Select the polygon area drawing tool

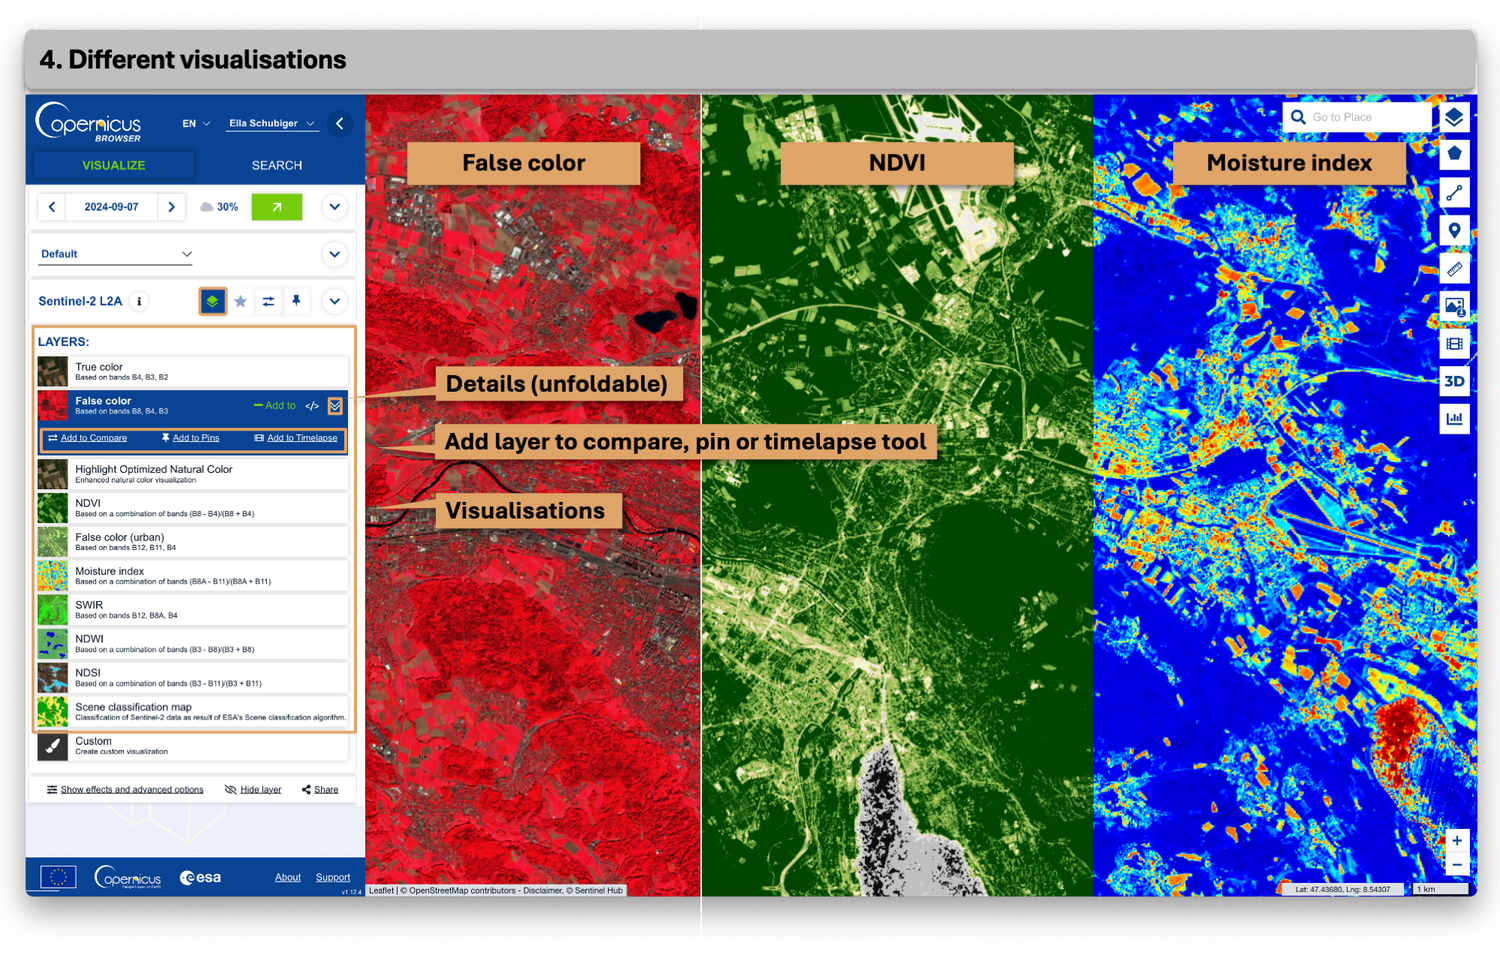click(x=1455, y=154)
